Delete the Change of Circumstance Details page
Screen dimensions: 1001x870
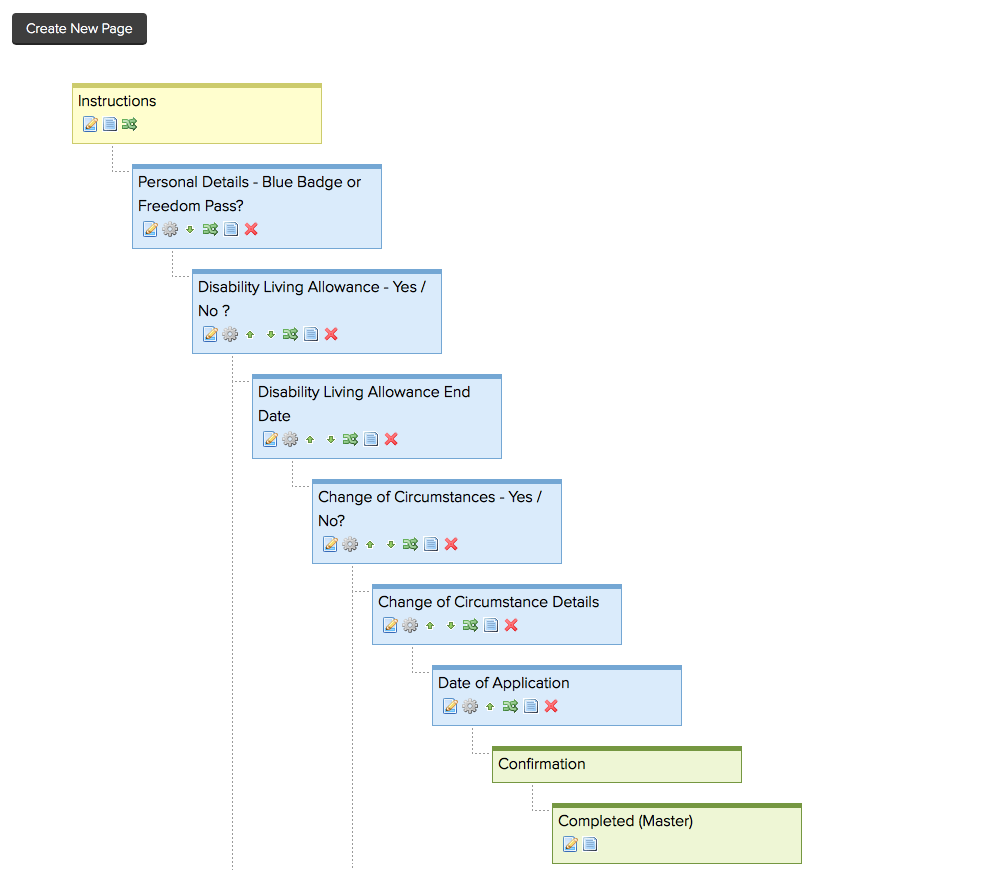511,625
